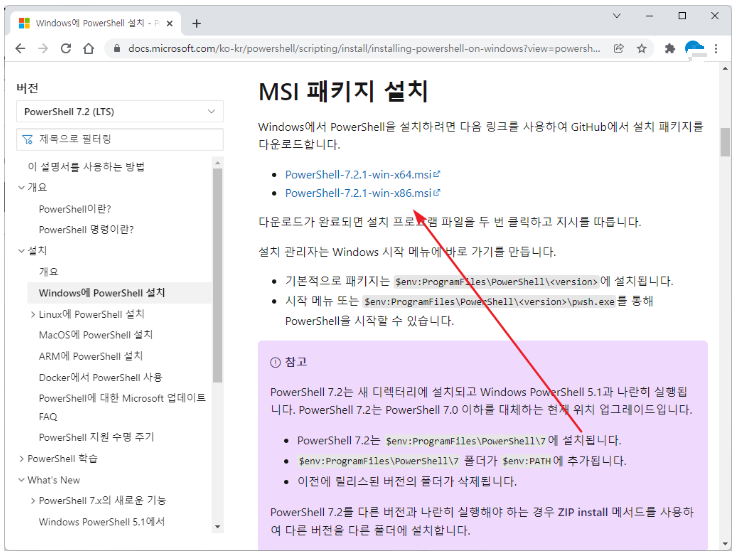Collapse the 설치 section

coord(21,250)
